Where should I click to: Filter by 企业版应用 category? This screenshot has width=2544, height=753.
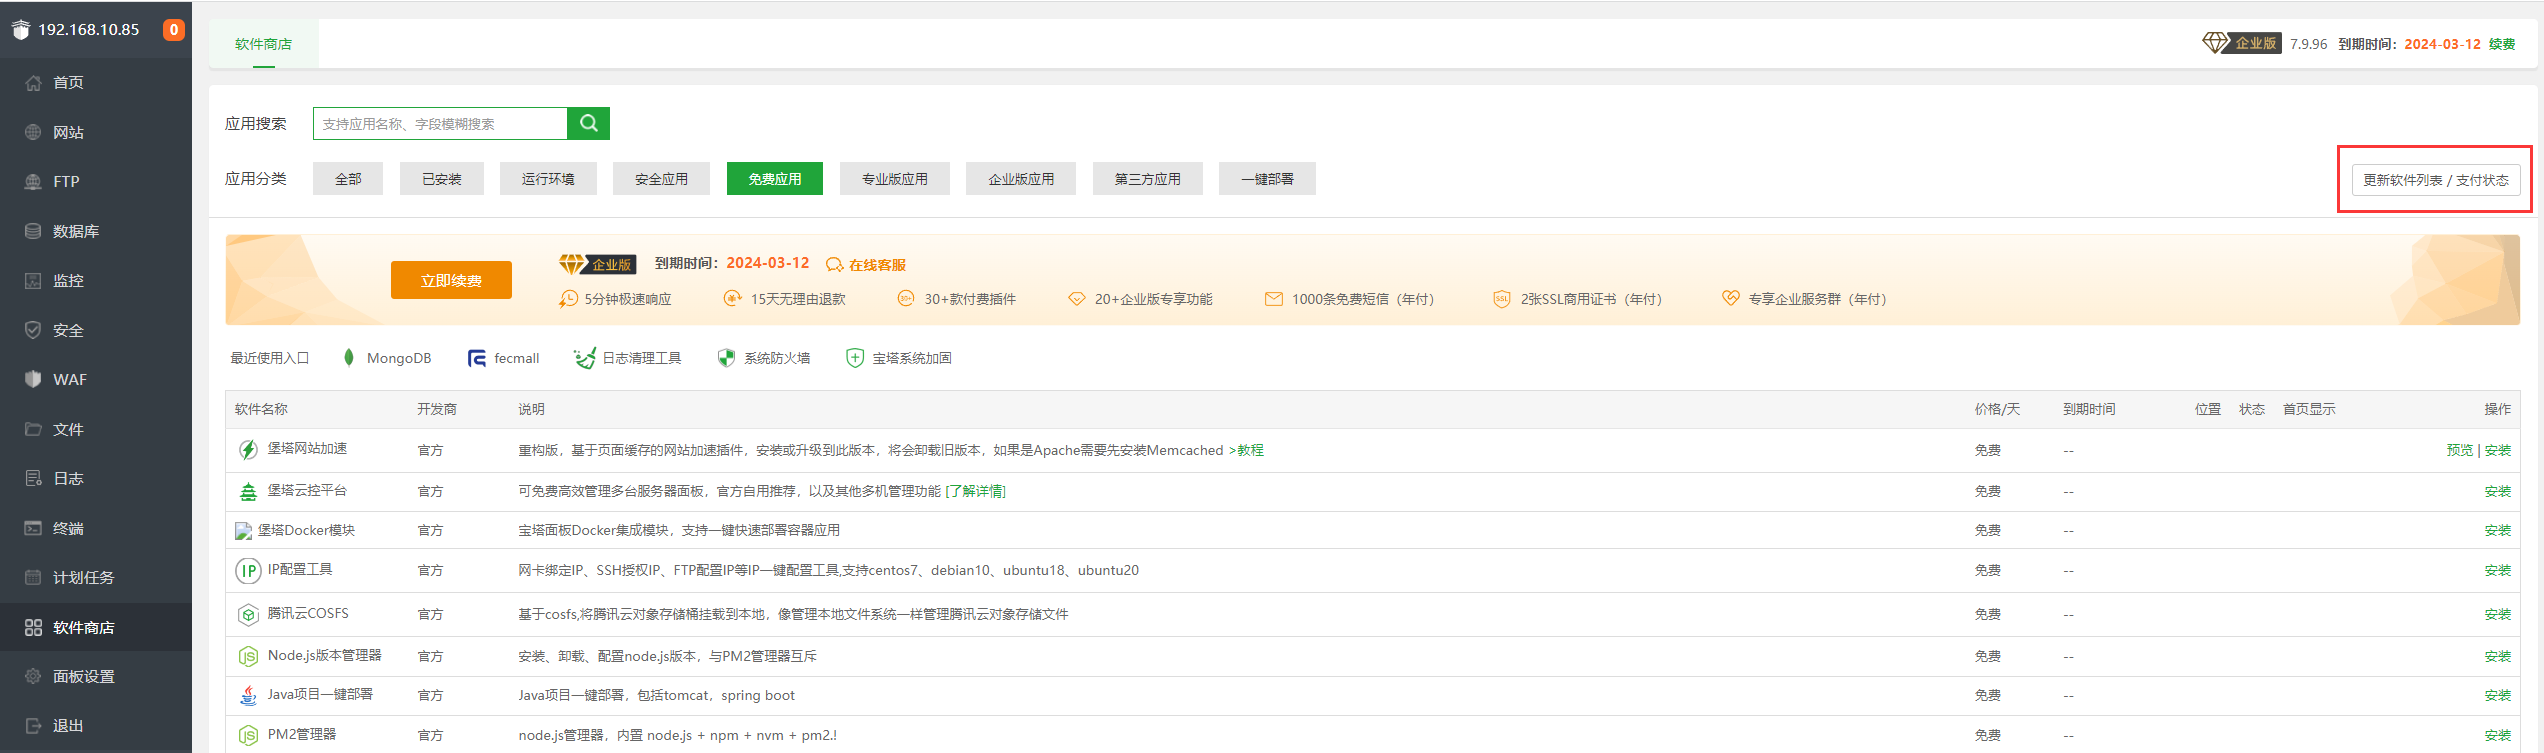(x=1021, y=179)
